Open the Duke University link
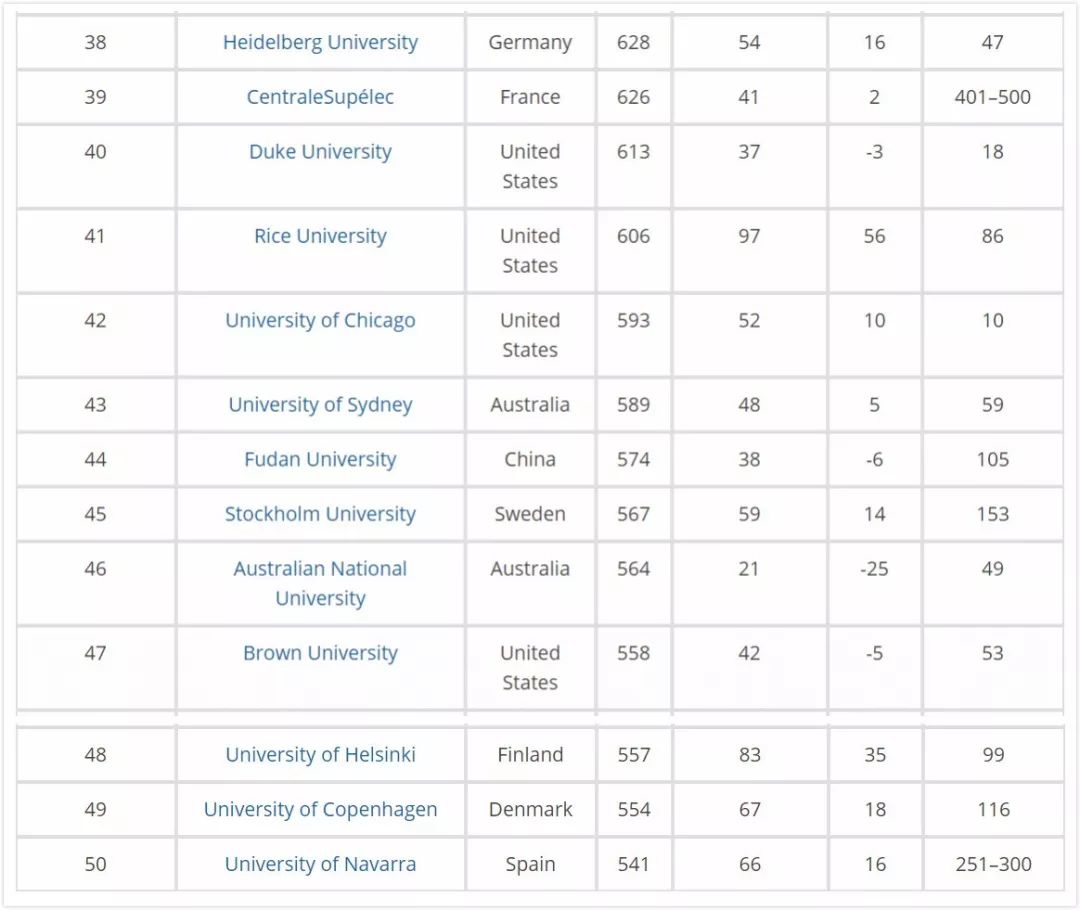This screenshot has height=910, width=1080. tap(320, 152)
